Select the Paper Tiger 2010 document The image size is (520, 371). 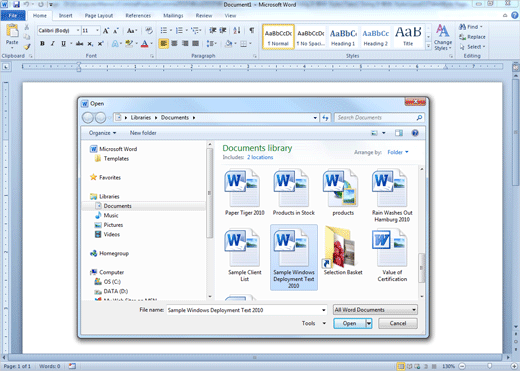pos(244,193)
